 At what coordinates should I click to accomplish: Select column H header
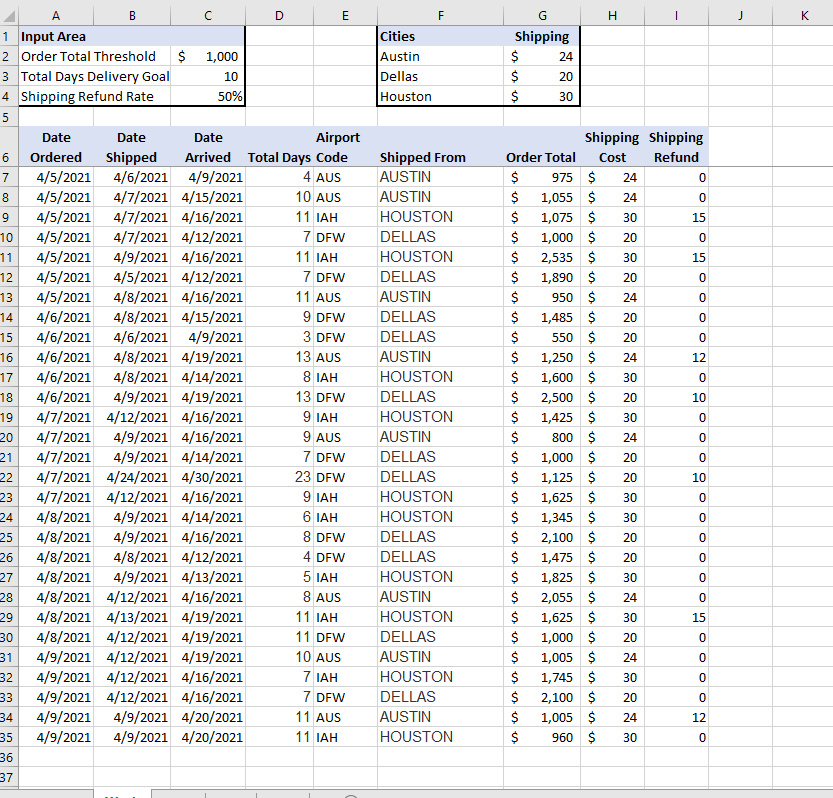pyautogui.click(x=613, y=16)
